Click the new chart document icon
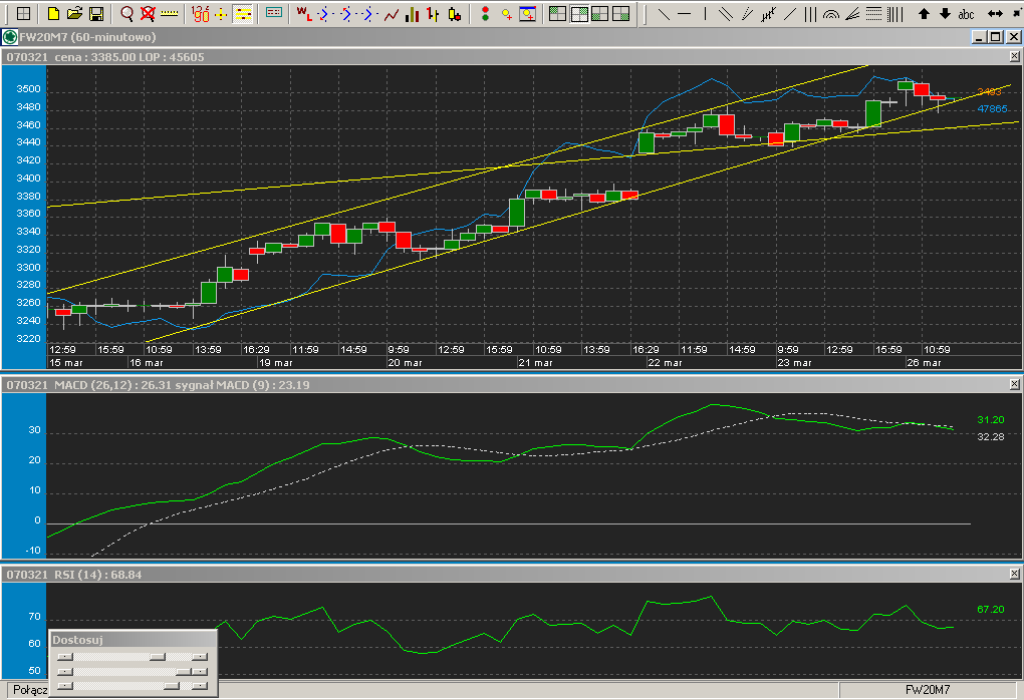Image resolution: width=1024 pixels, height=700 pixels. 54,14
